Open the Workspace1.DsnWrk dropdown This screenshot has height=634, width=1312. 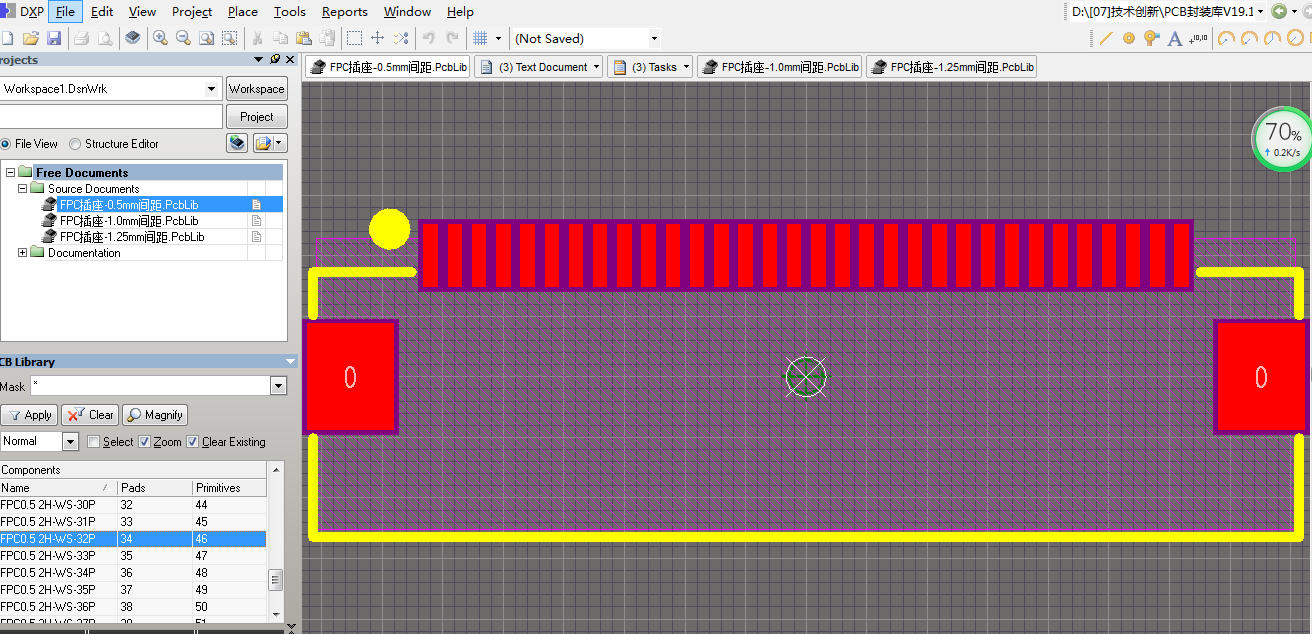(211, 88)
